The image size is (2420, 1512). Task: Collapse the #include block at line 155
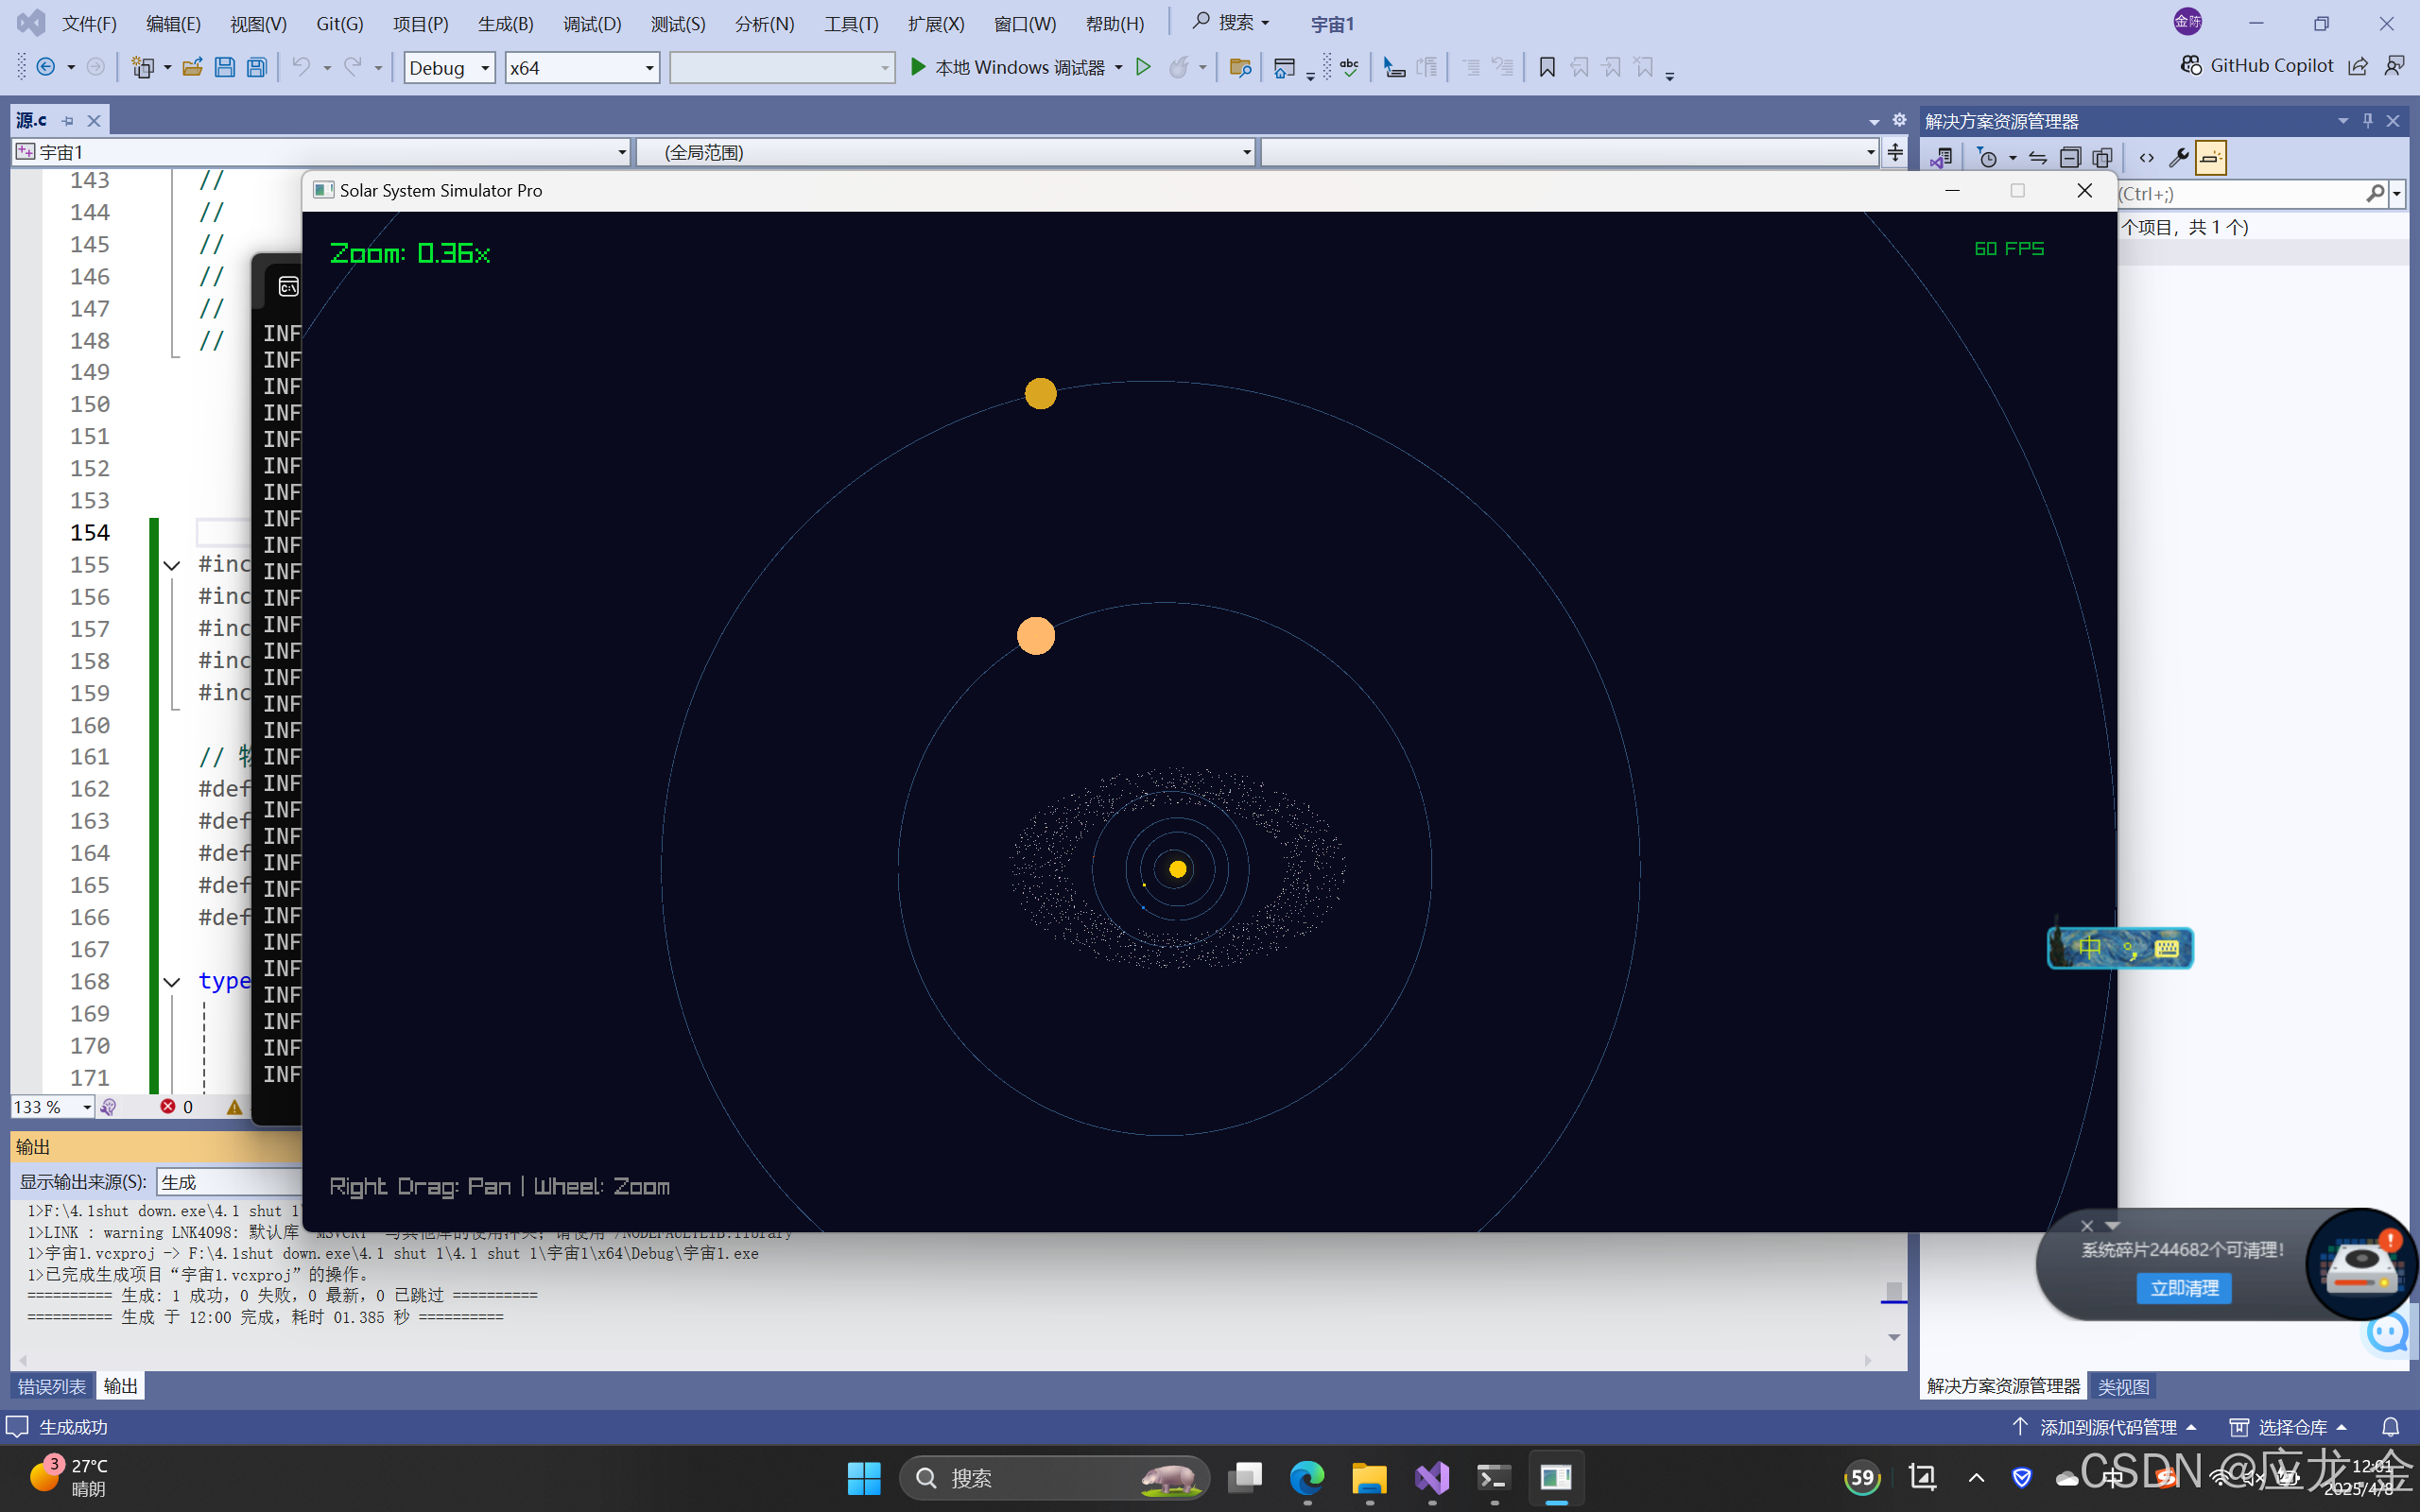(172, 566)
